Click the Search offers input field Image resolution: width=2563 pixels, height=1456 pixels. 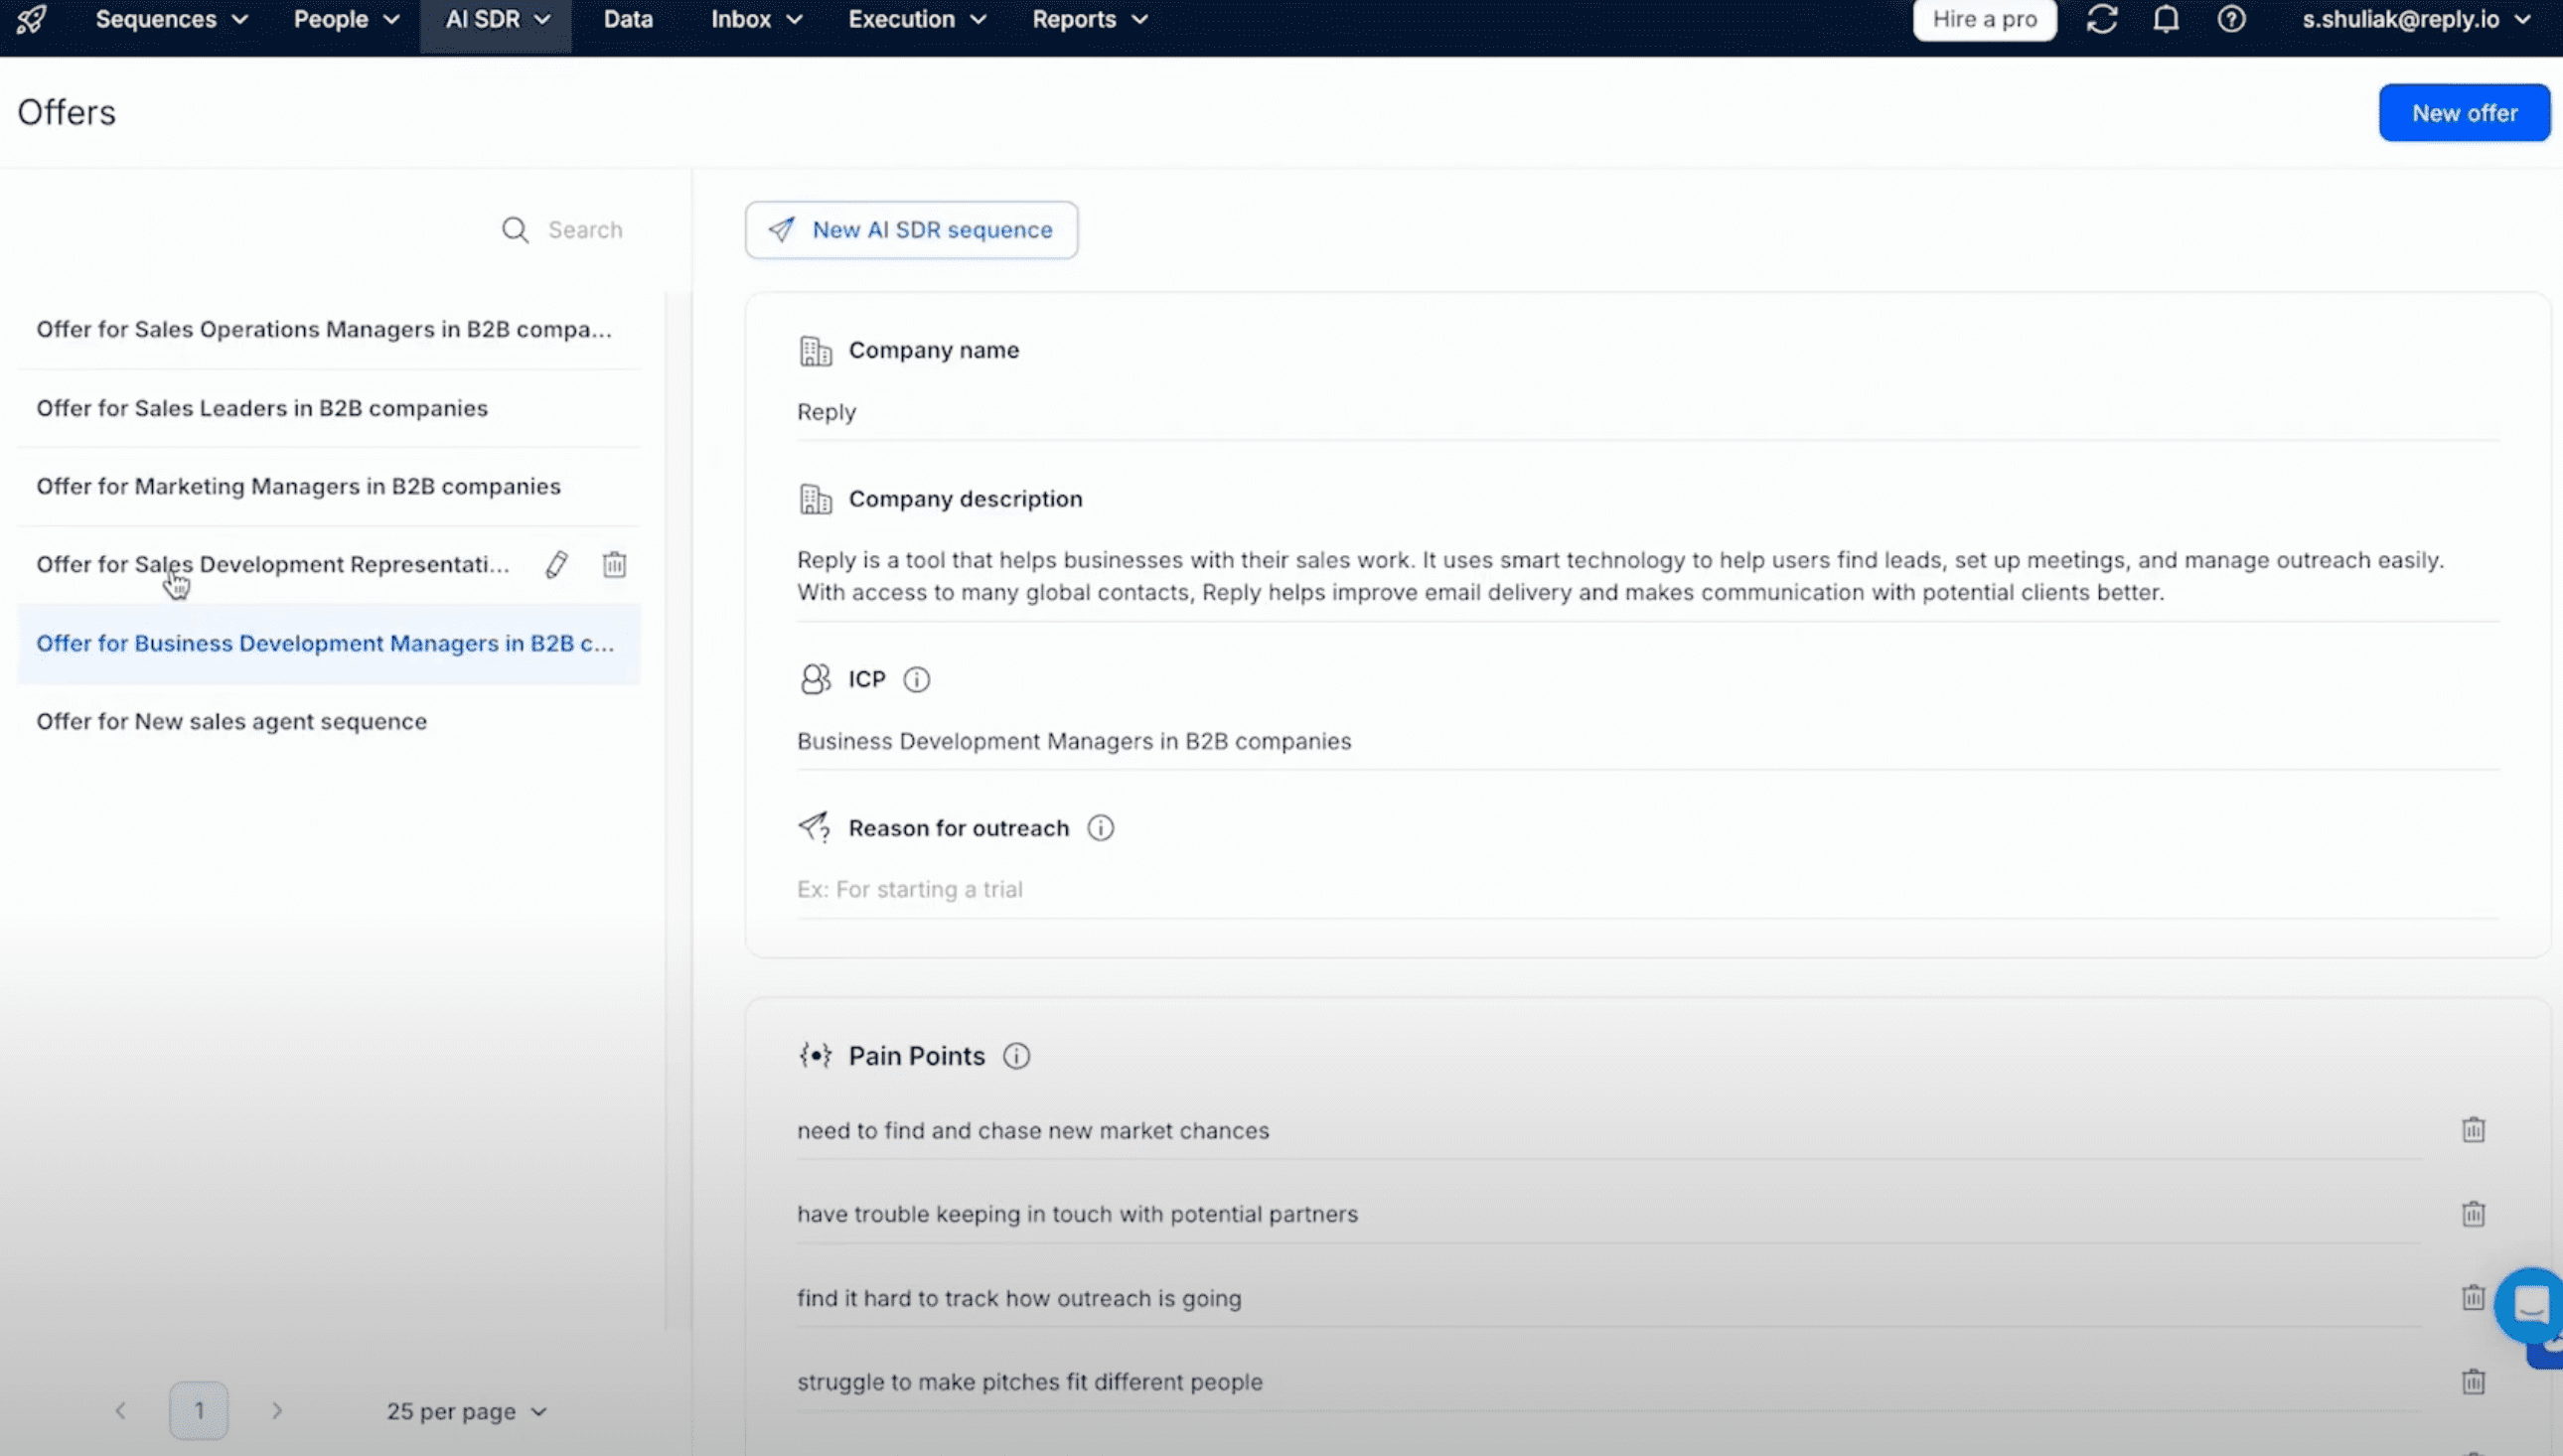tap(585, 230)
